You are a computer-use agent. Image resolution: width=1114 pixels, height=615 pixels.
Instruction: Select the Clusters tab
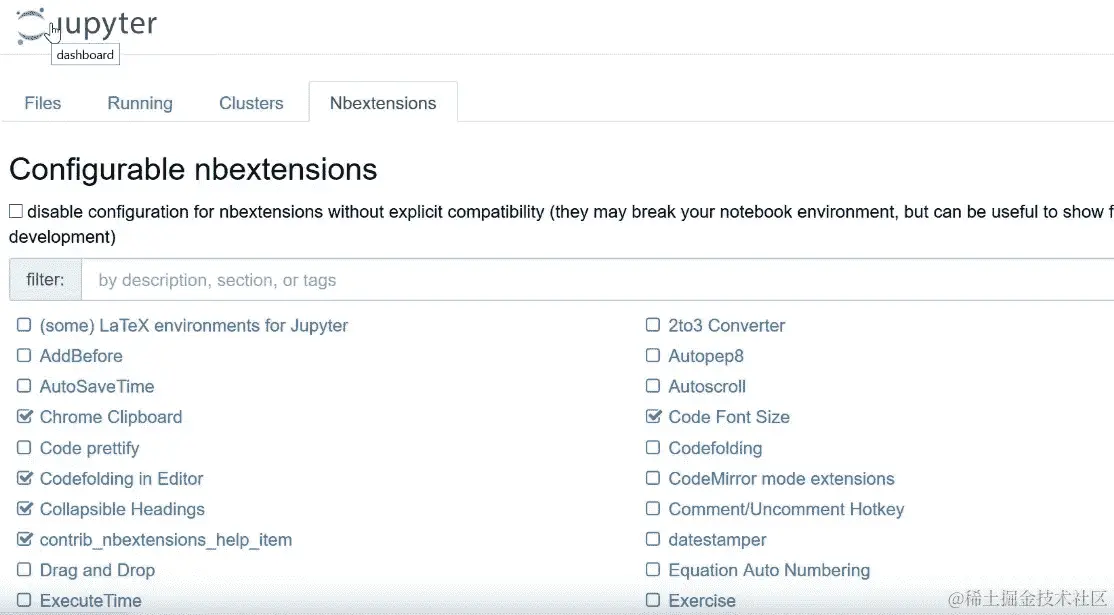tap(251, 103)
